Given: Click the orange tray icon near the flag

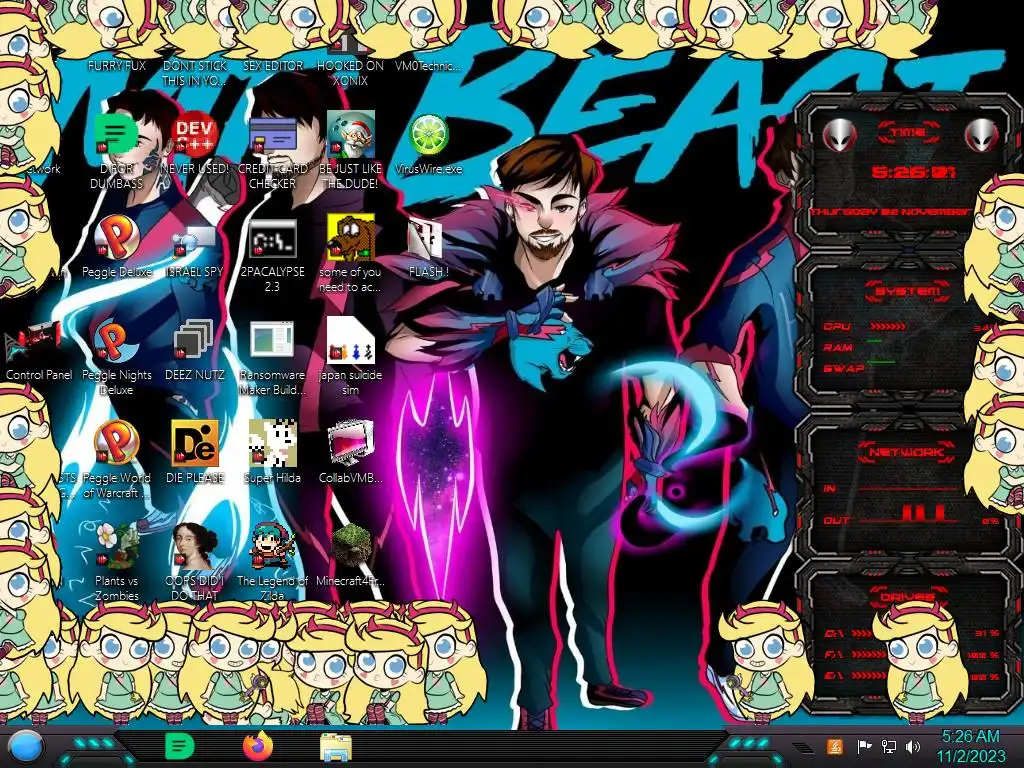Looking at the screenshot, I should [x=834, y=746].
